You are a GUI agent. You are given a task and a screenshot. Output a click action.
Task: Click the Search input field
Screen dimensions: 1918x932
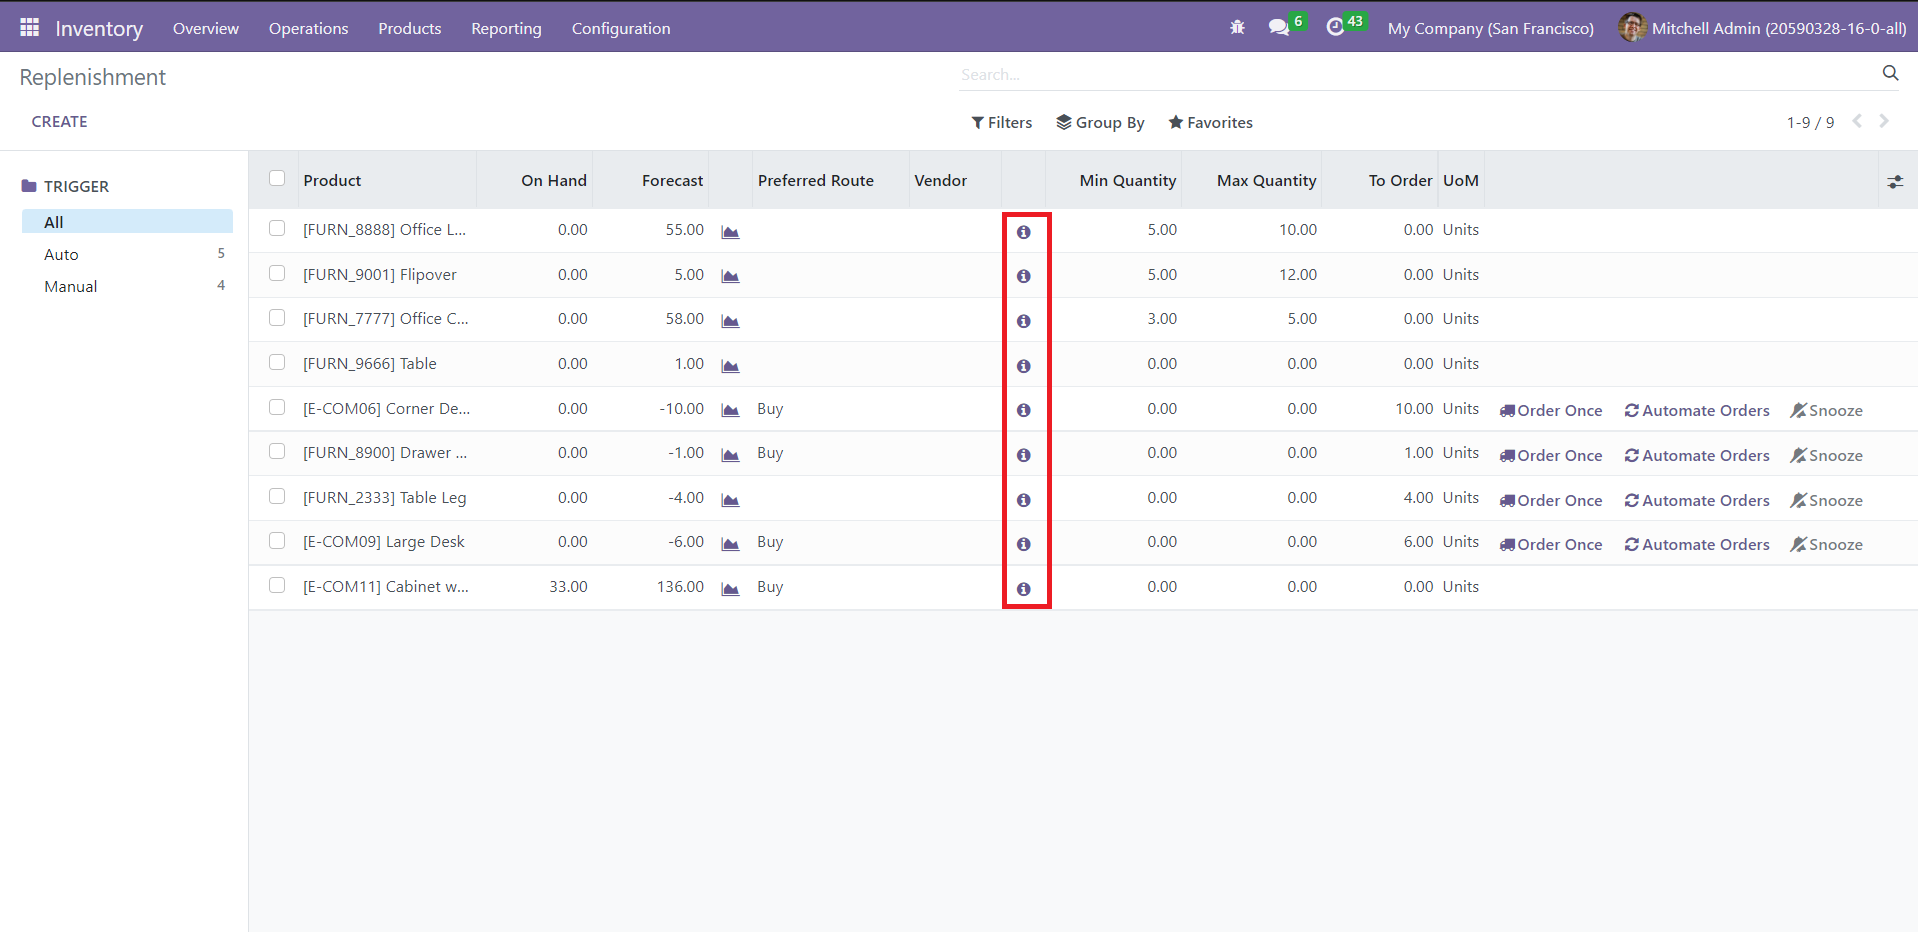(x=1400, y=74)
